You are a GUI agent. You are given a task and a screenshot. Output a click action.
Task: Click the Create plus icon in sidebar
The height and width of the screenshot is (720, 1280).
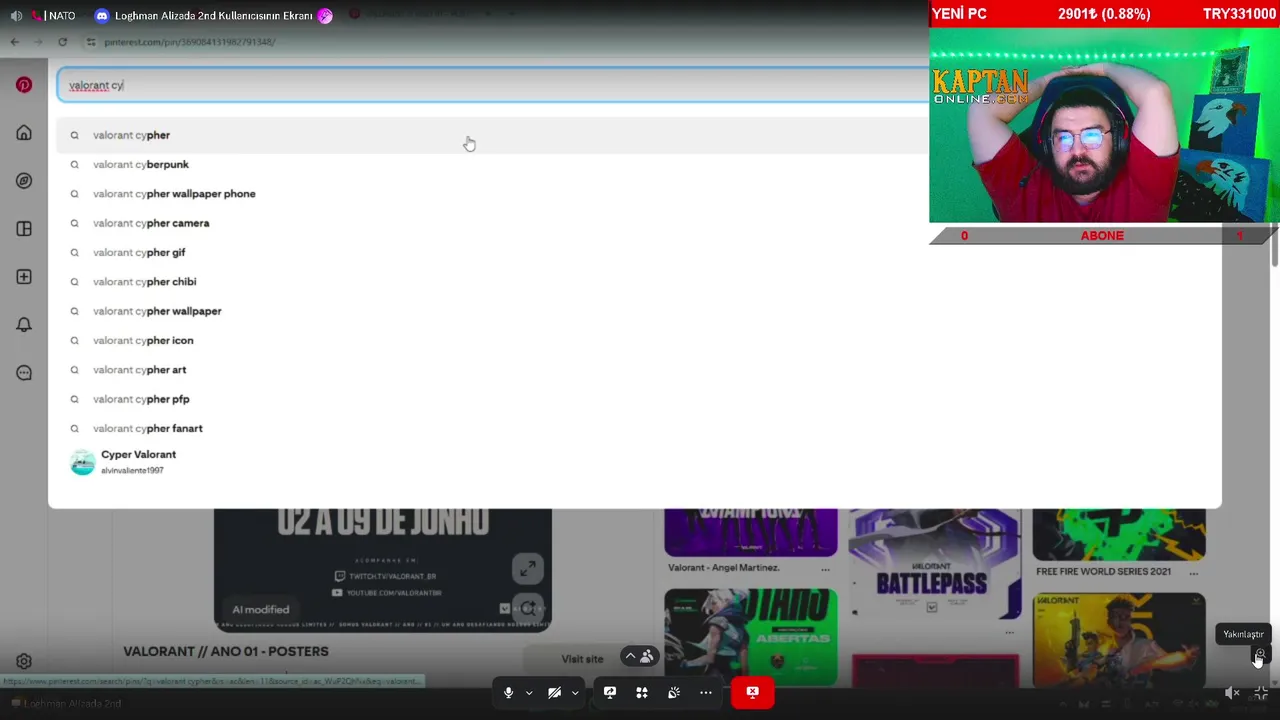(24, 277)
